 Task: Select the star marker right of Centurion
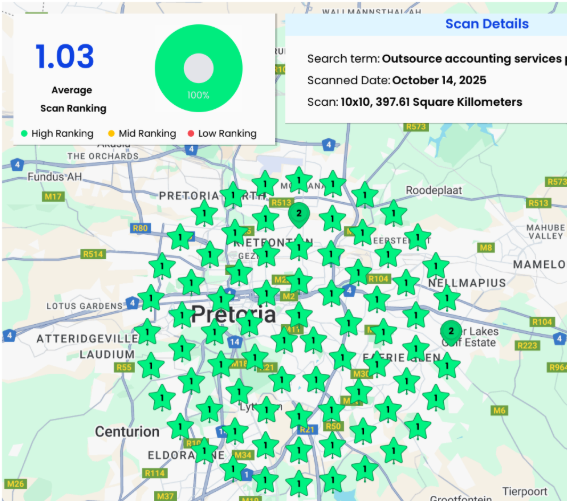[x=180, y=427]
